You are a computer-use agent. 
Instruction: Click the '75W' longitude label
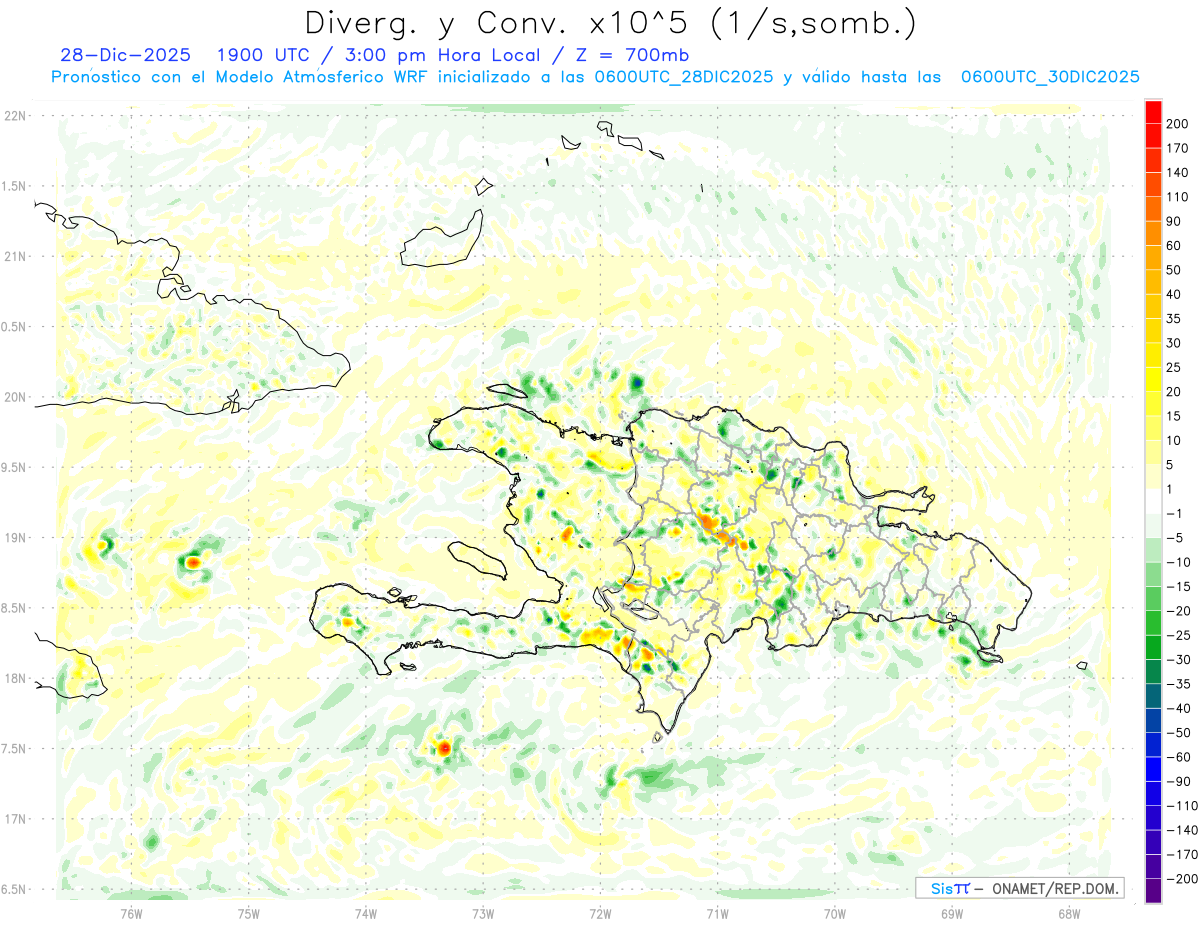click(248, 913)
